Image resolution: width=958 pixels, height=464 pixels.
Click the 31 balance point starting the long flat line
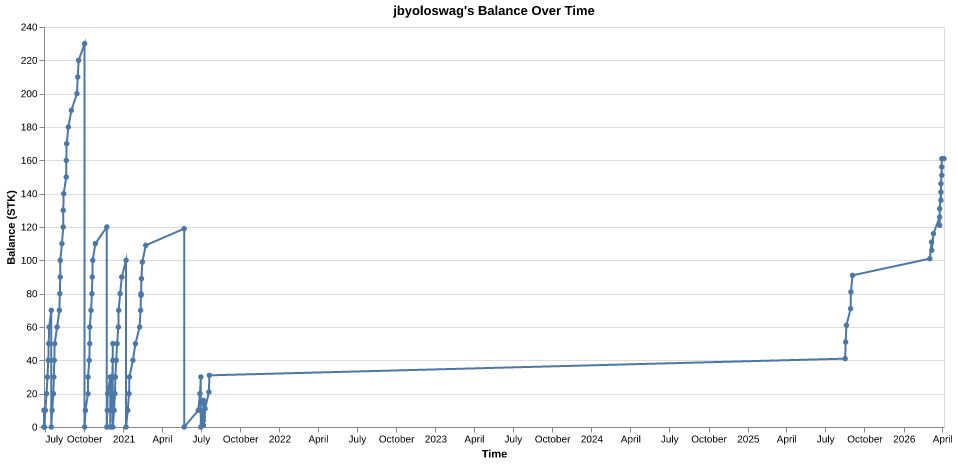[209, 375]
